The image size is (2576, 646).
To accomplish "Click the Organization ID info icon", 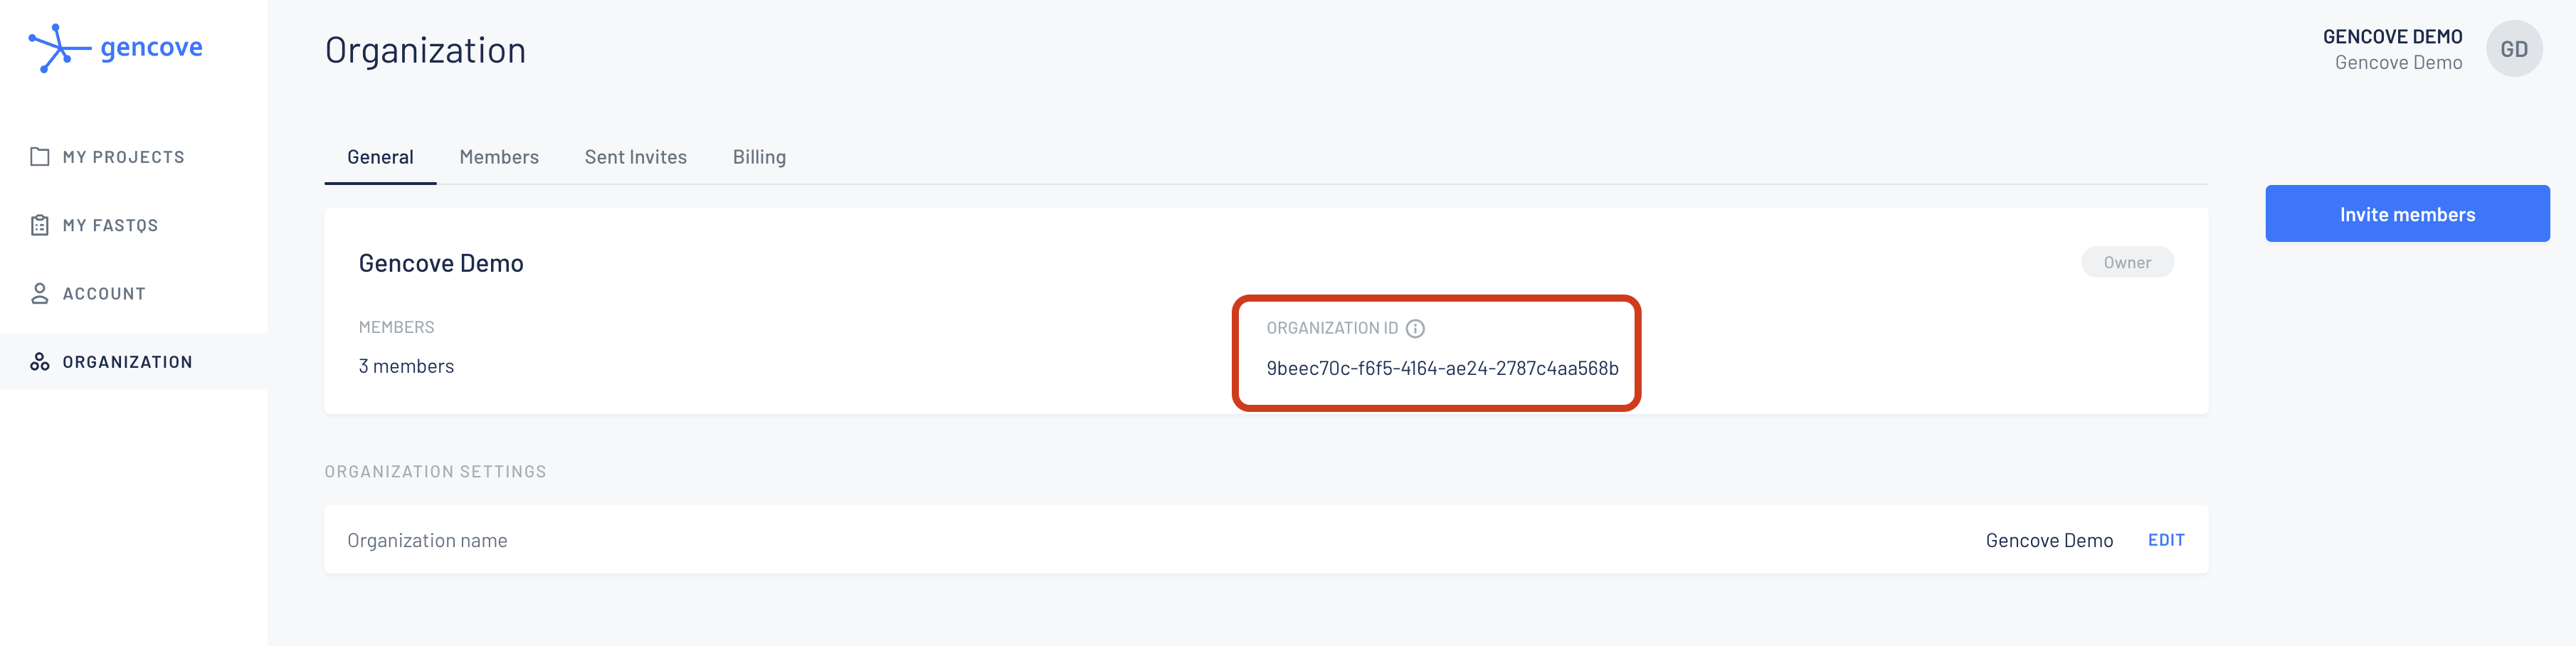I will (1415, 328).
